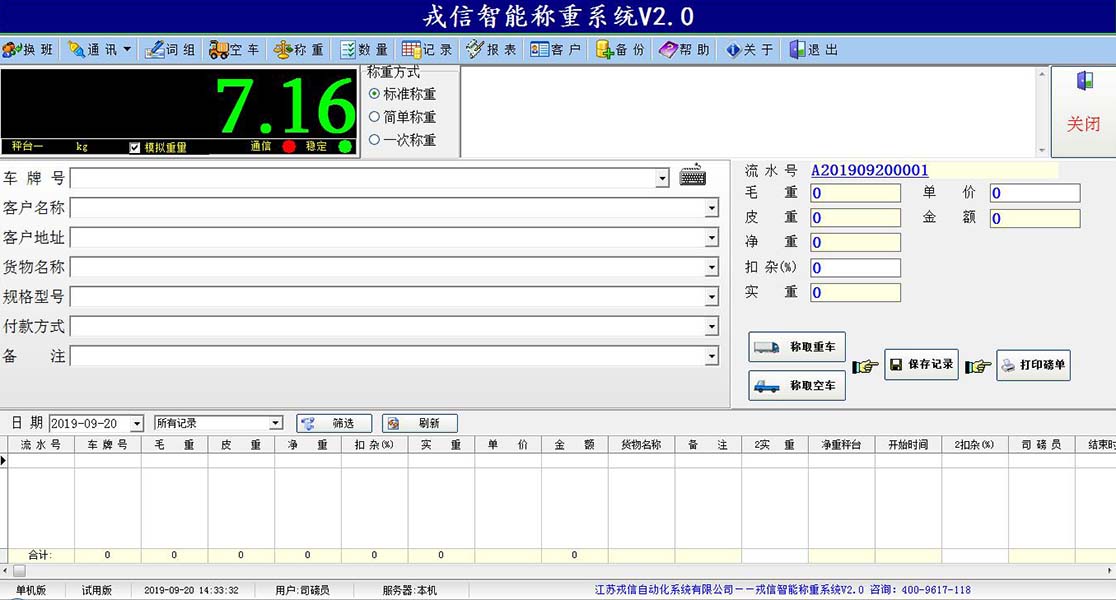Click the 单机版 status bar entry

pos(31,590)
